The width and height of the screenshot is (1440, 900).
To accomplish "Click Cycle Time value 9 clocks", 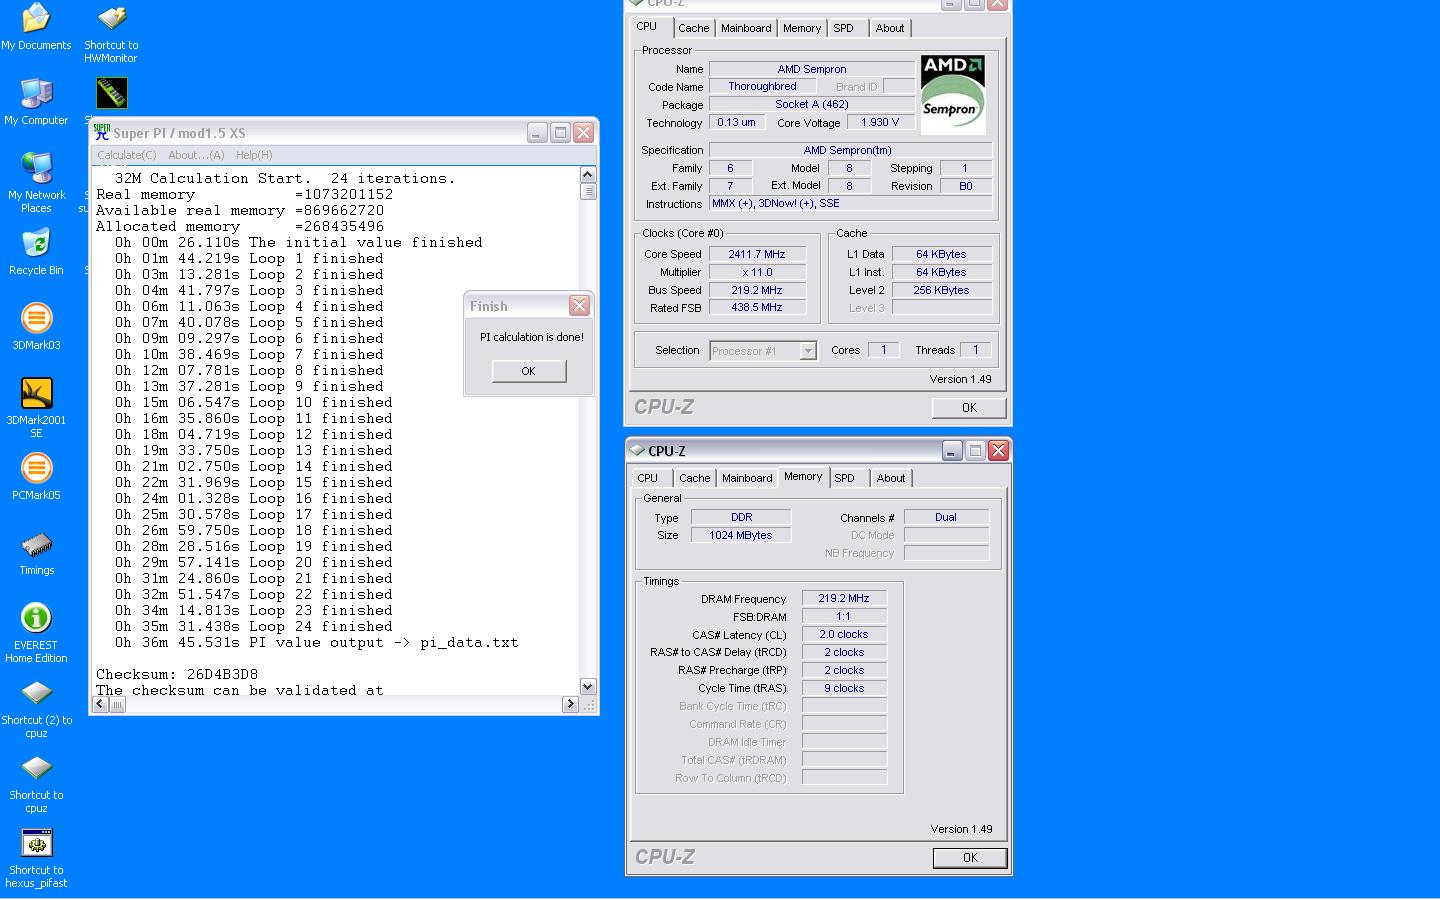I will pyautogui.click(x=845, y=688).
